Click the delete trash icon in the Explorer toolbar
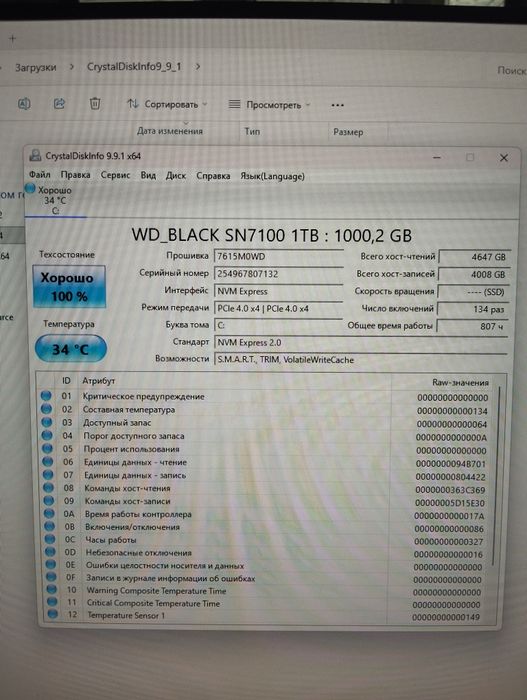This screenshot has width=527, height=700. pos(95,104)
